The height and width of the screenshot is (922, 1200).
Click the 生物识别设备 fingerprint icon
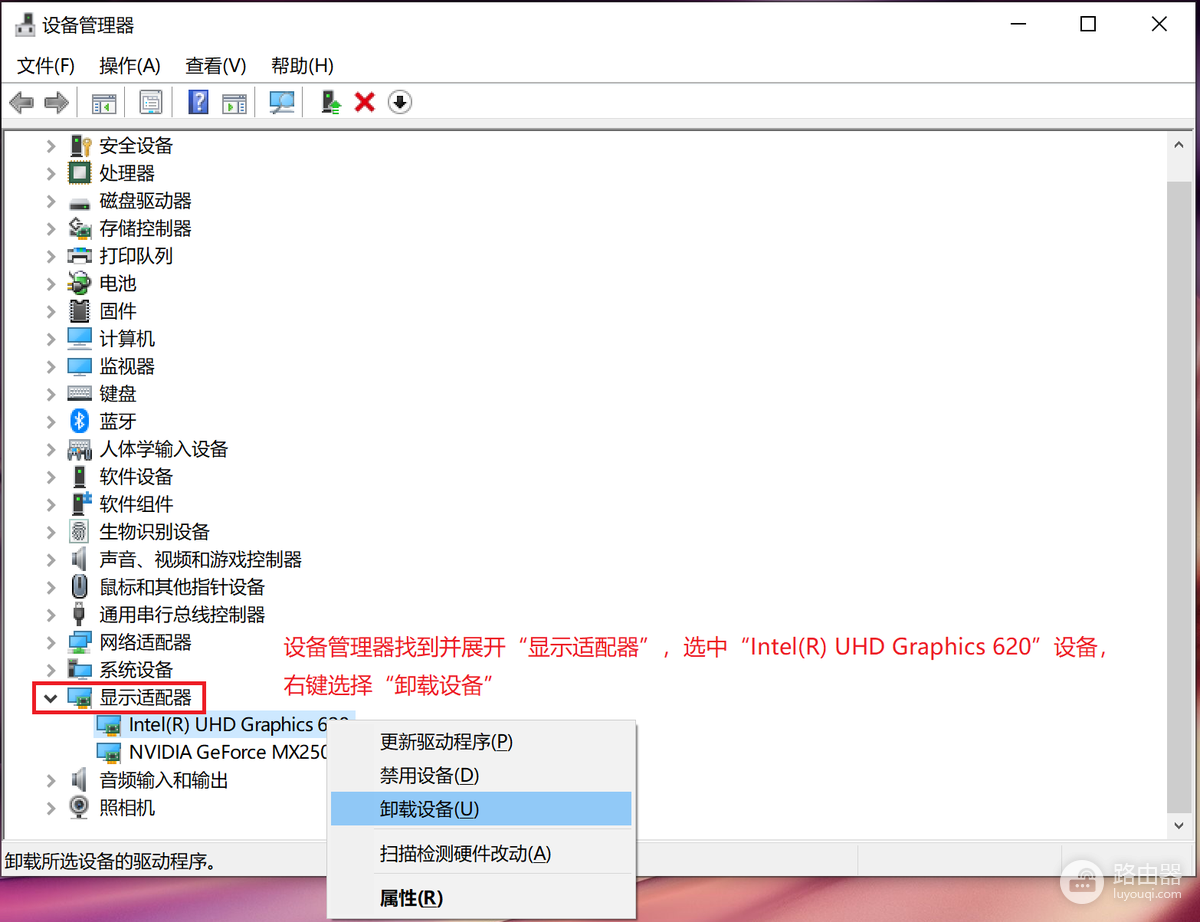point(80,532)
